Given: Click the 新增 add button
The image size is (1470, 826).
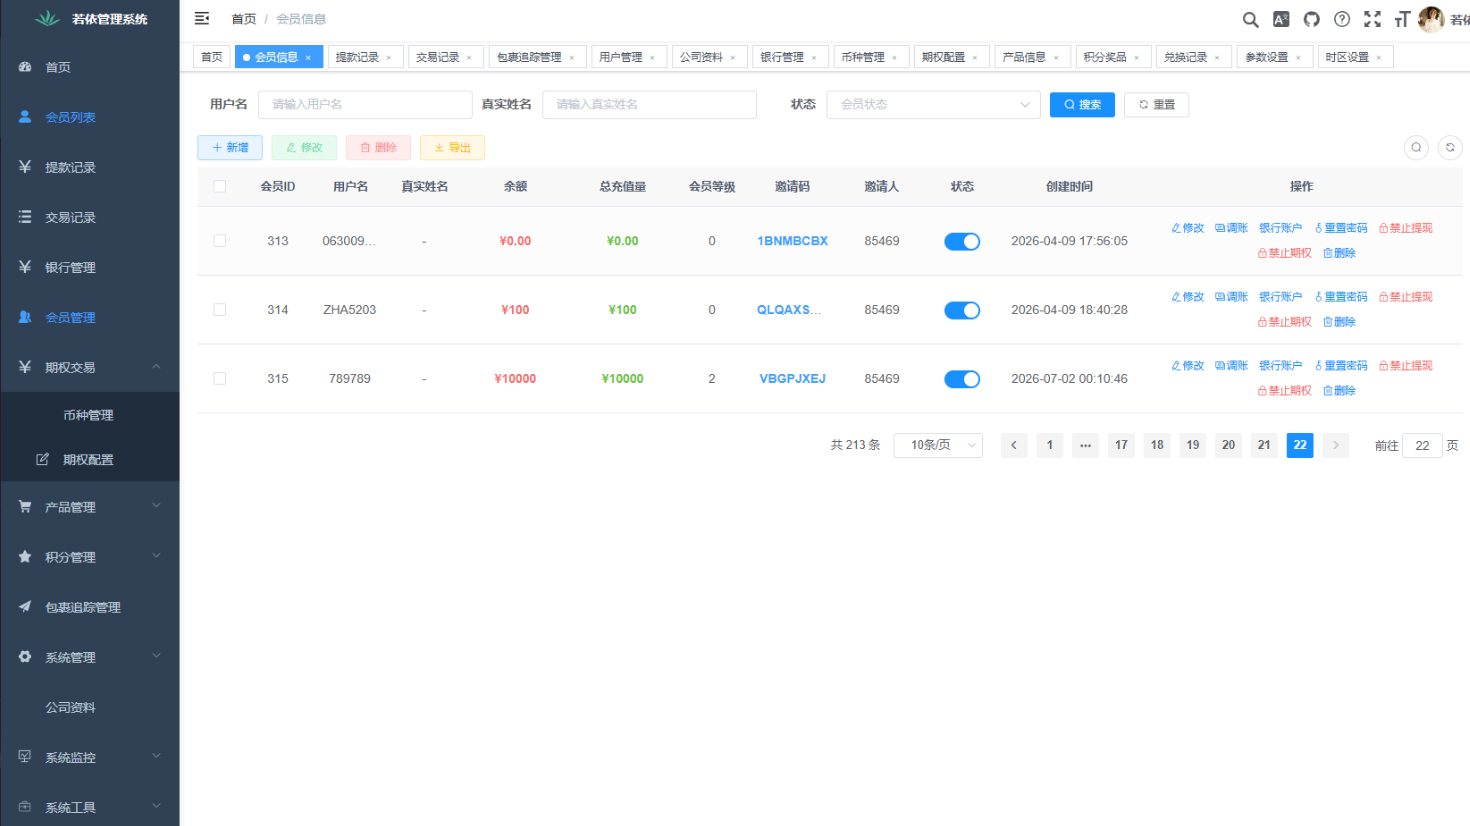Looking at the screenshot, I should pyautogui.click(x=230, y=147).
